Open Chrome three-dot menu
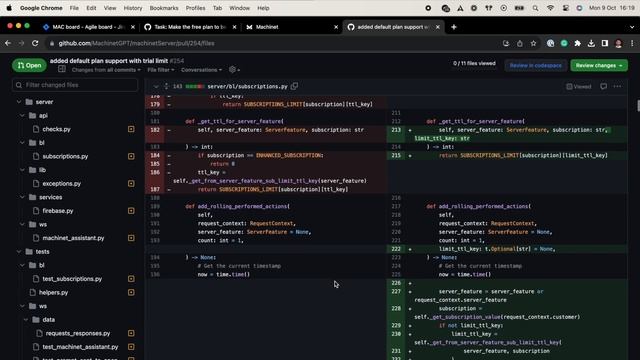The height and width of the screenshot is (360, 640). coord(632,43)
